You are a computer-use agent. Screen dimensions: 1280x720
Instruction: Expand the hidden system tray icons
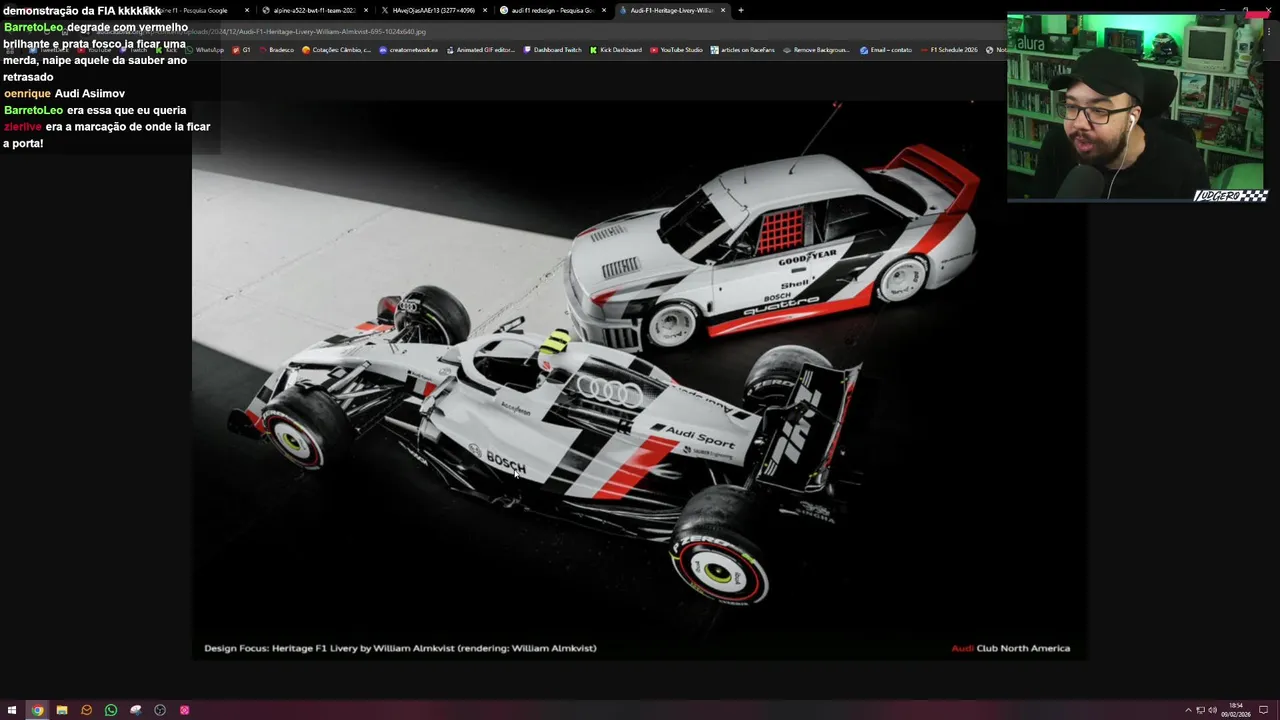tap(1188, 710)
